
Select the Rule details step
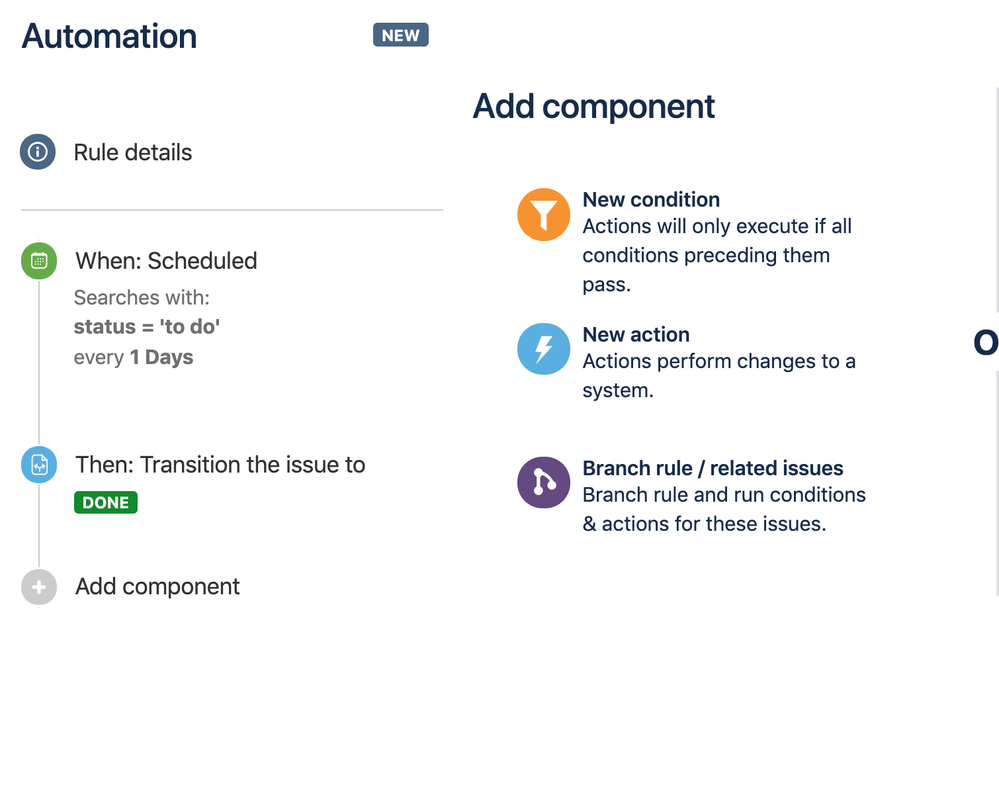click(132, 152)
